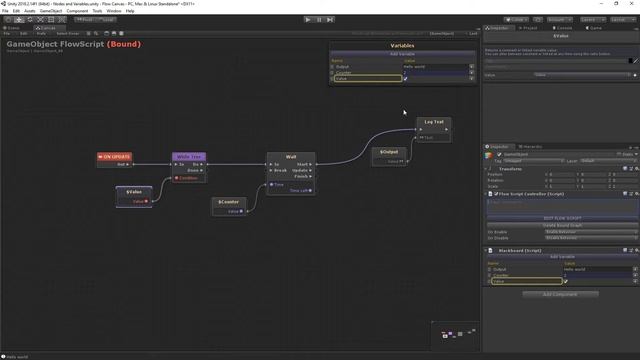Image resolution: width=640 pixels, height=360 pixels.
Task: Click the minimap in canvas corner
Action: (x=456, y=335)
